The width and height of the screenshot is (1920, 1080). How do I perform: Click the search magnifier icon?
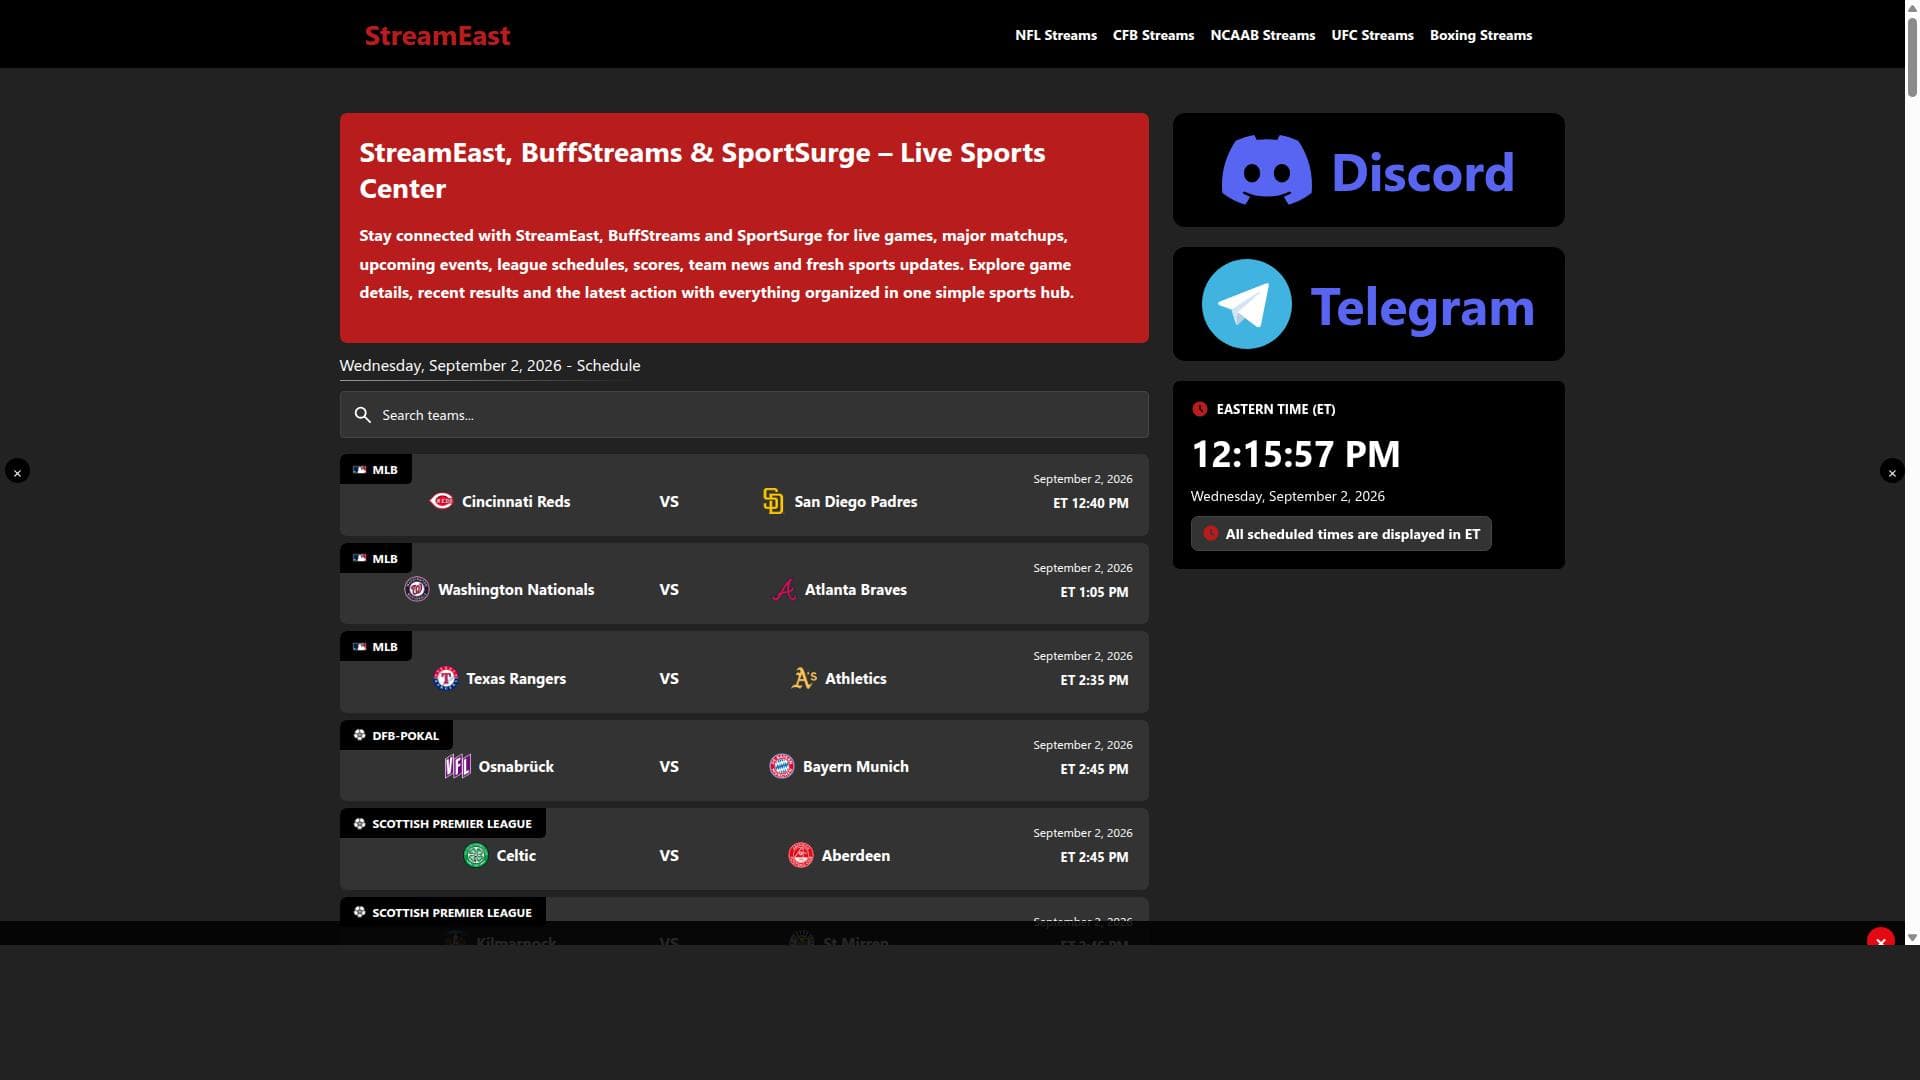[362, 414]
